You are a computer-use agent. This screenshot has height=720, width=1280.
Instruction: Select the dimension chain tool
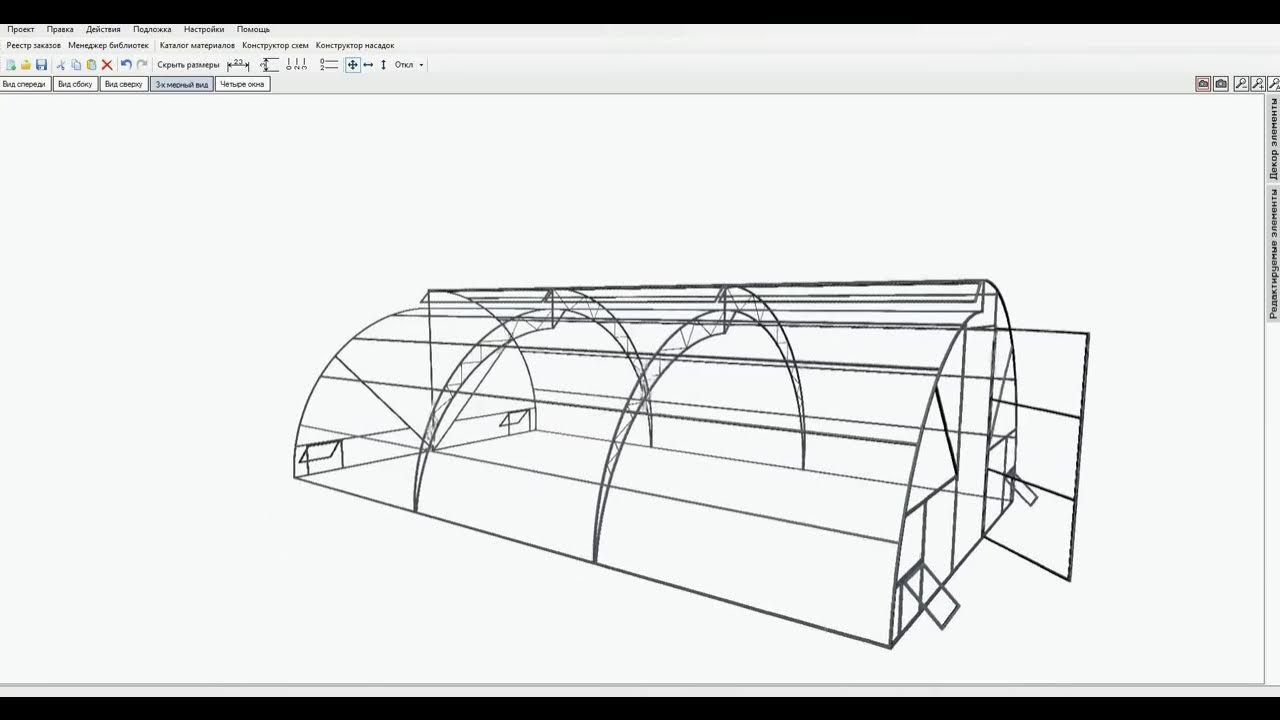click(296, 64)
